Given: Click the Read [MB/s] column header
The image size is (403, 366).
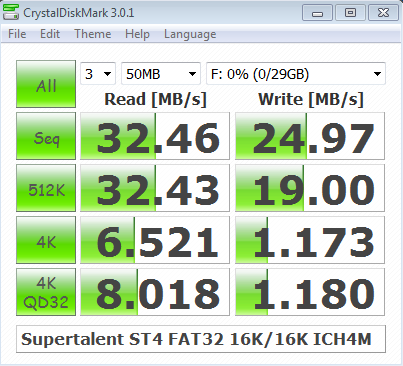Looking at the screenshot, I should pyautogui.click(x=155, y=99).
